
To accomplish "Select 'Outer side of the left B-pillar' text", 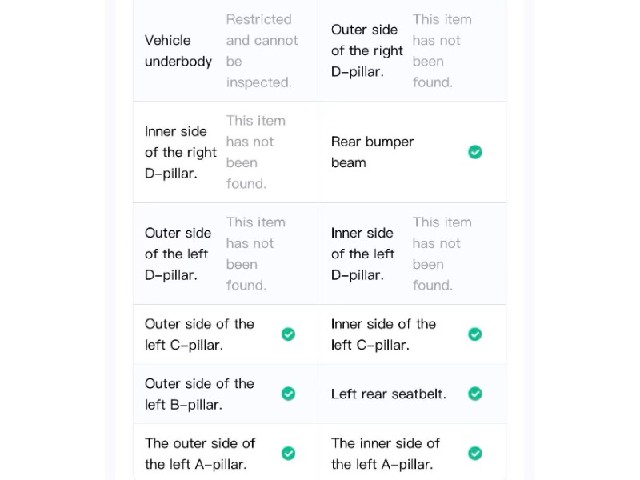I will (200, 394).
